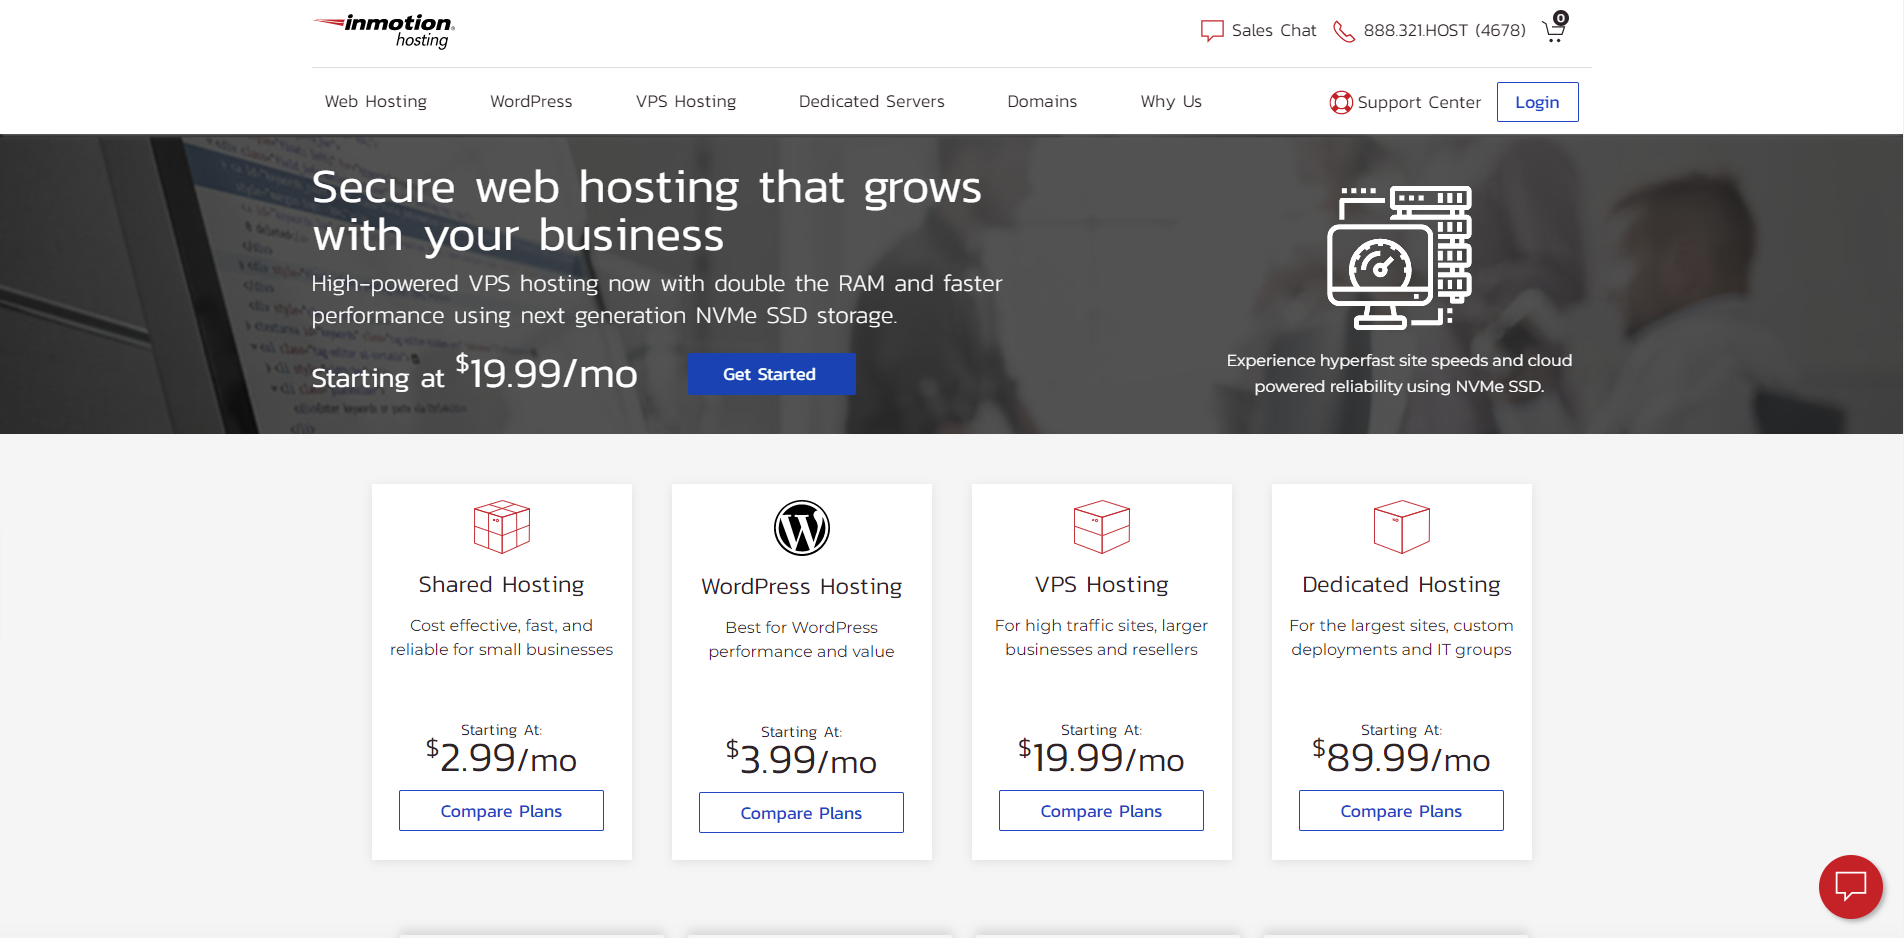Screen dimensions: 1904x938
Task: Click the cube icon on Dedicated Hosting card
Action: (x=1400, y=526)
